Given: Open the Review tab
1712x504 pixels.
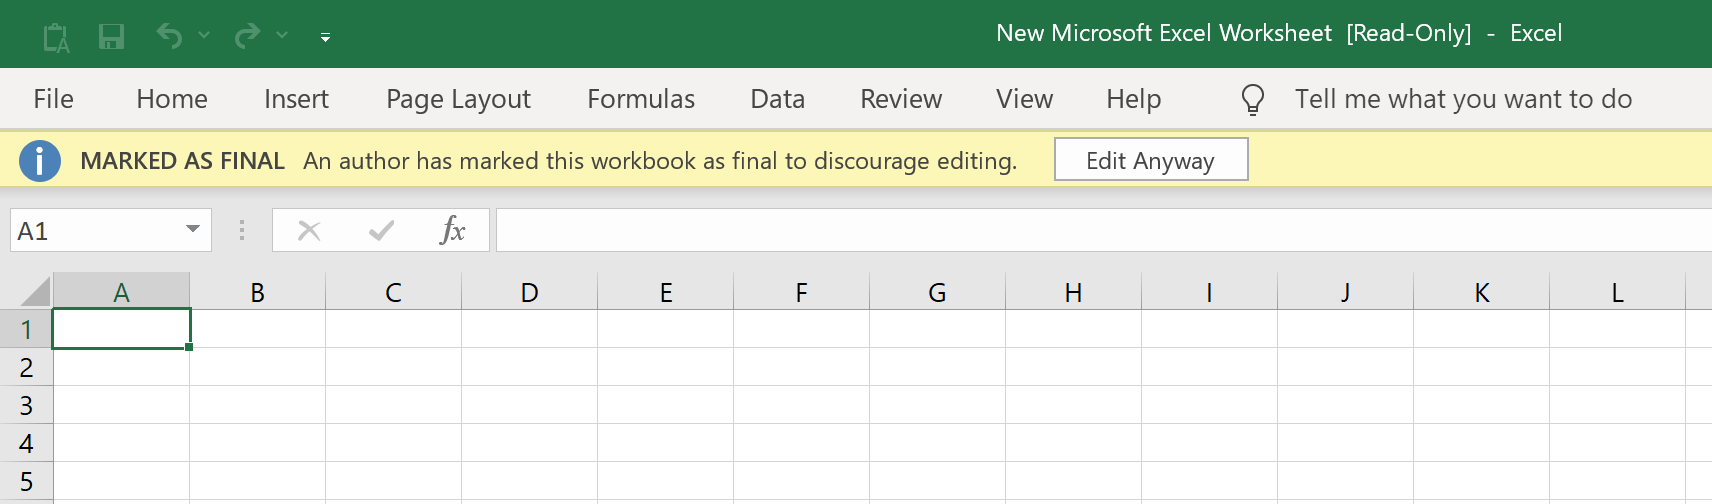Looking at the screenshot, I should pyautogui.click(x=901, y=99).
